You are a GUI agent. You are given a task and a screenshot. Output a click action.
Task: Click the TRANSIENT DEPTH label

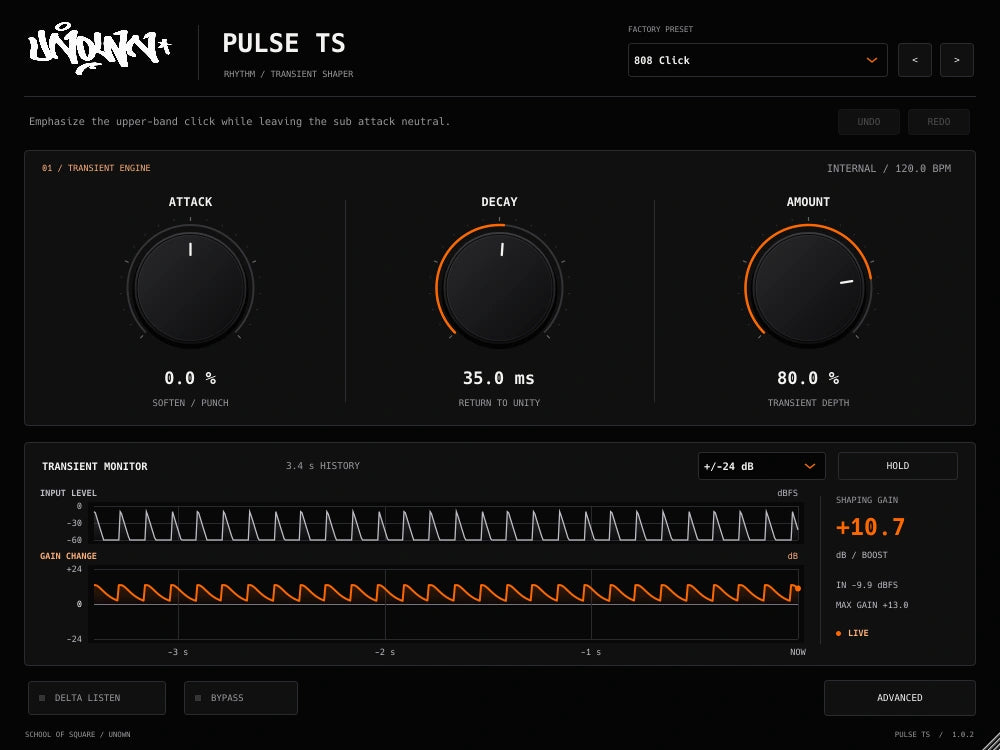808,403
